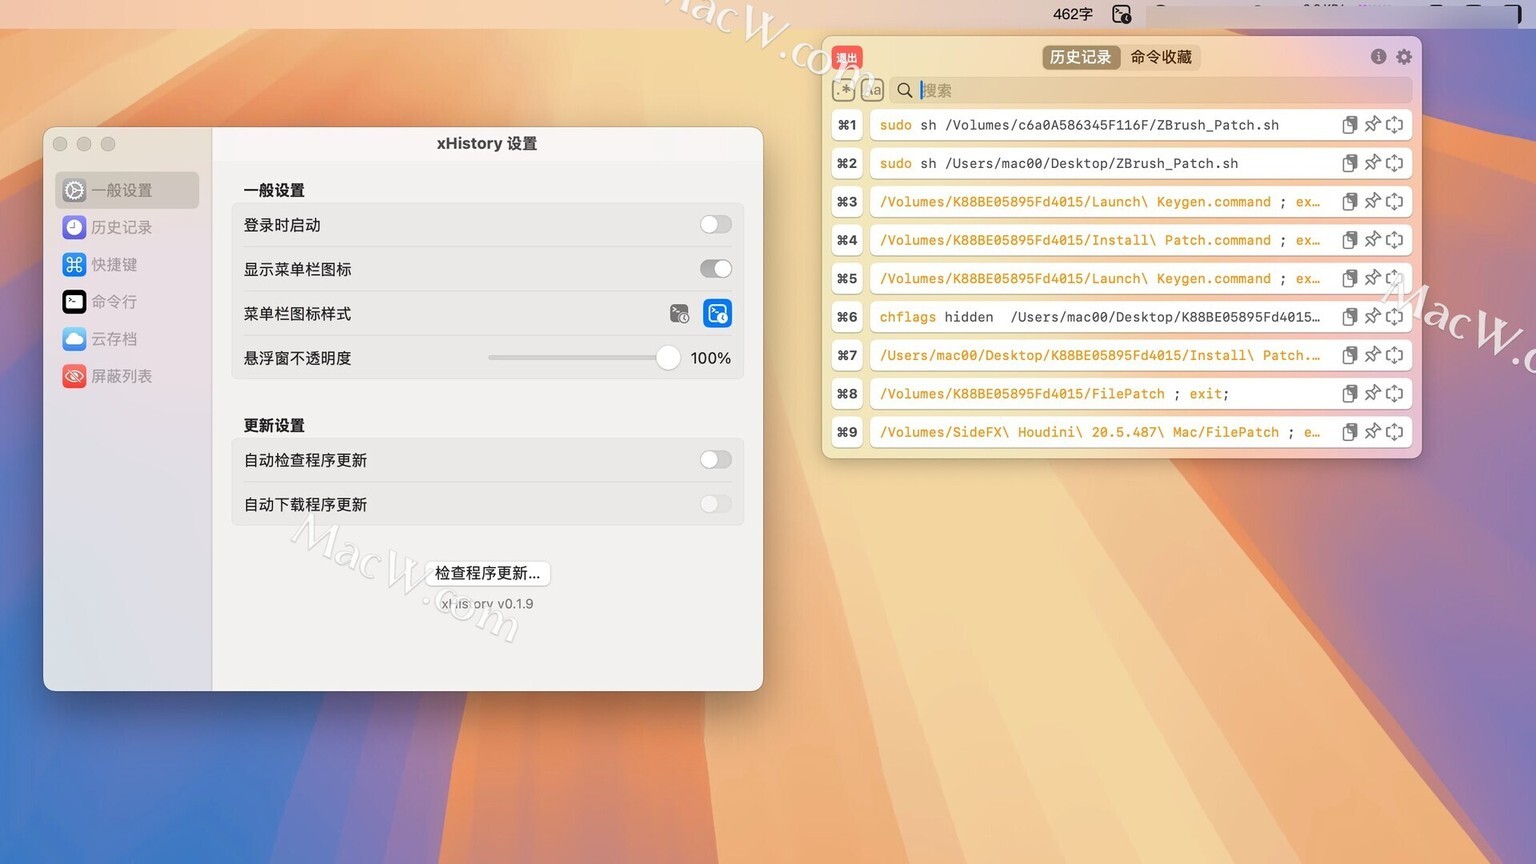Screen dimensions: 1536x864
Task: Expand the ⌘9 SideFX Houdini command row
Action: (x=1394, y=432)
